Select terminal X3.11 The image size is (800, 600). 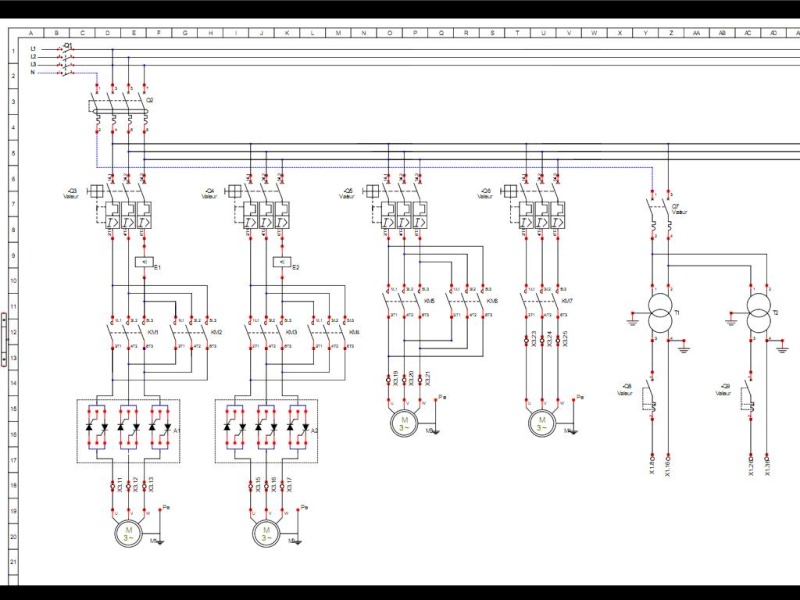[x=115, y=485]
